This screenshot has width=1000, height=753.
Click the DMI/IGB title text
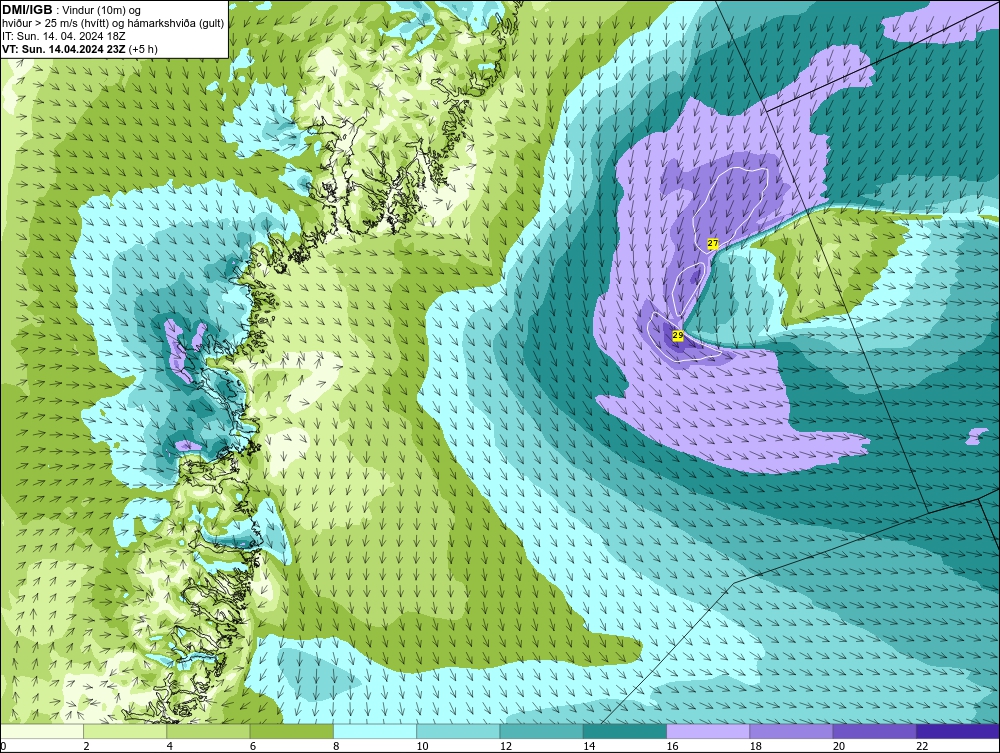pyautogui.click(x=27, y=10)
